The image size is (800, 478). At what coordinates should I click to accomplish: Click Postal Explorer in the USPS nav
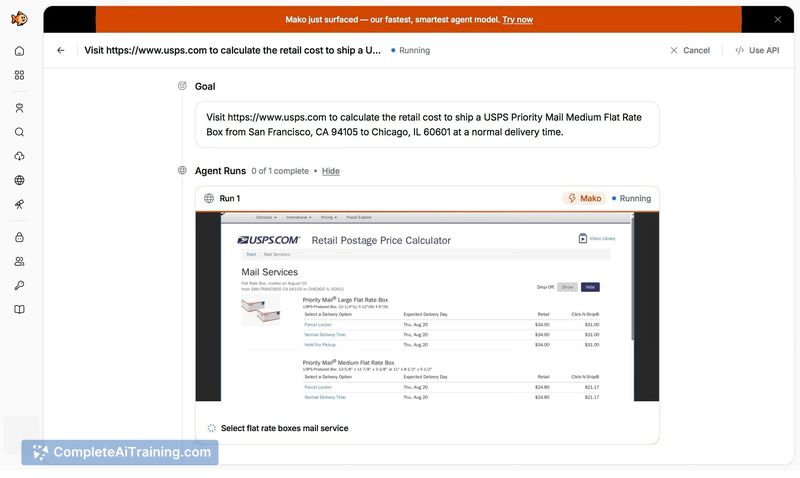pos(359,217)
